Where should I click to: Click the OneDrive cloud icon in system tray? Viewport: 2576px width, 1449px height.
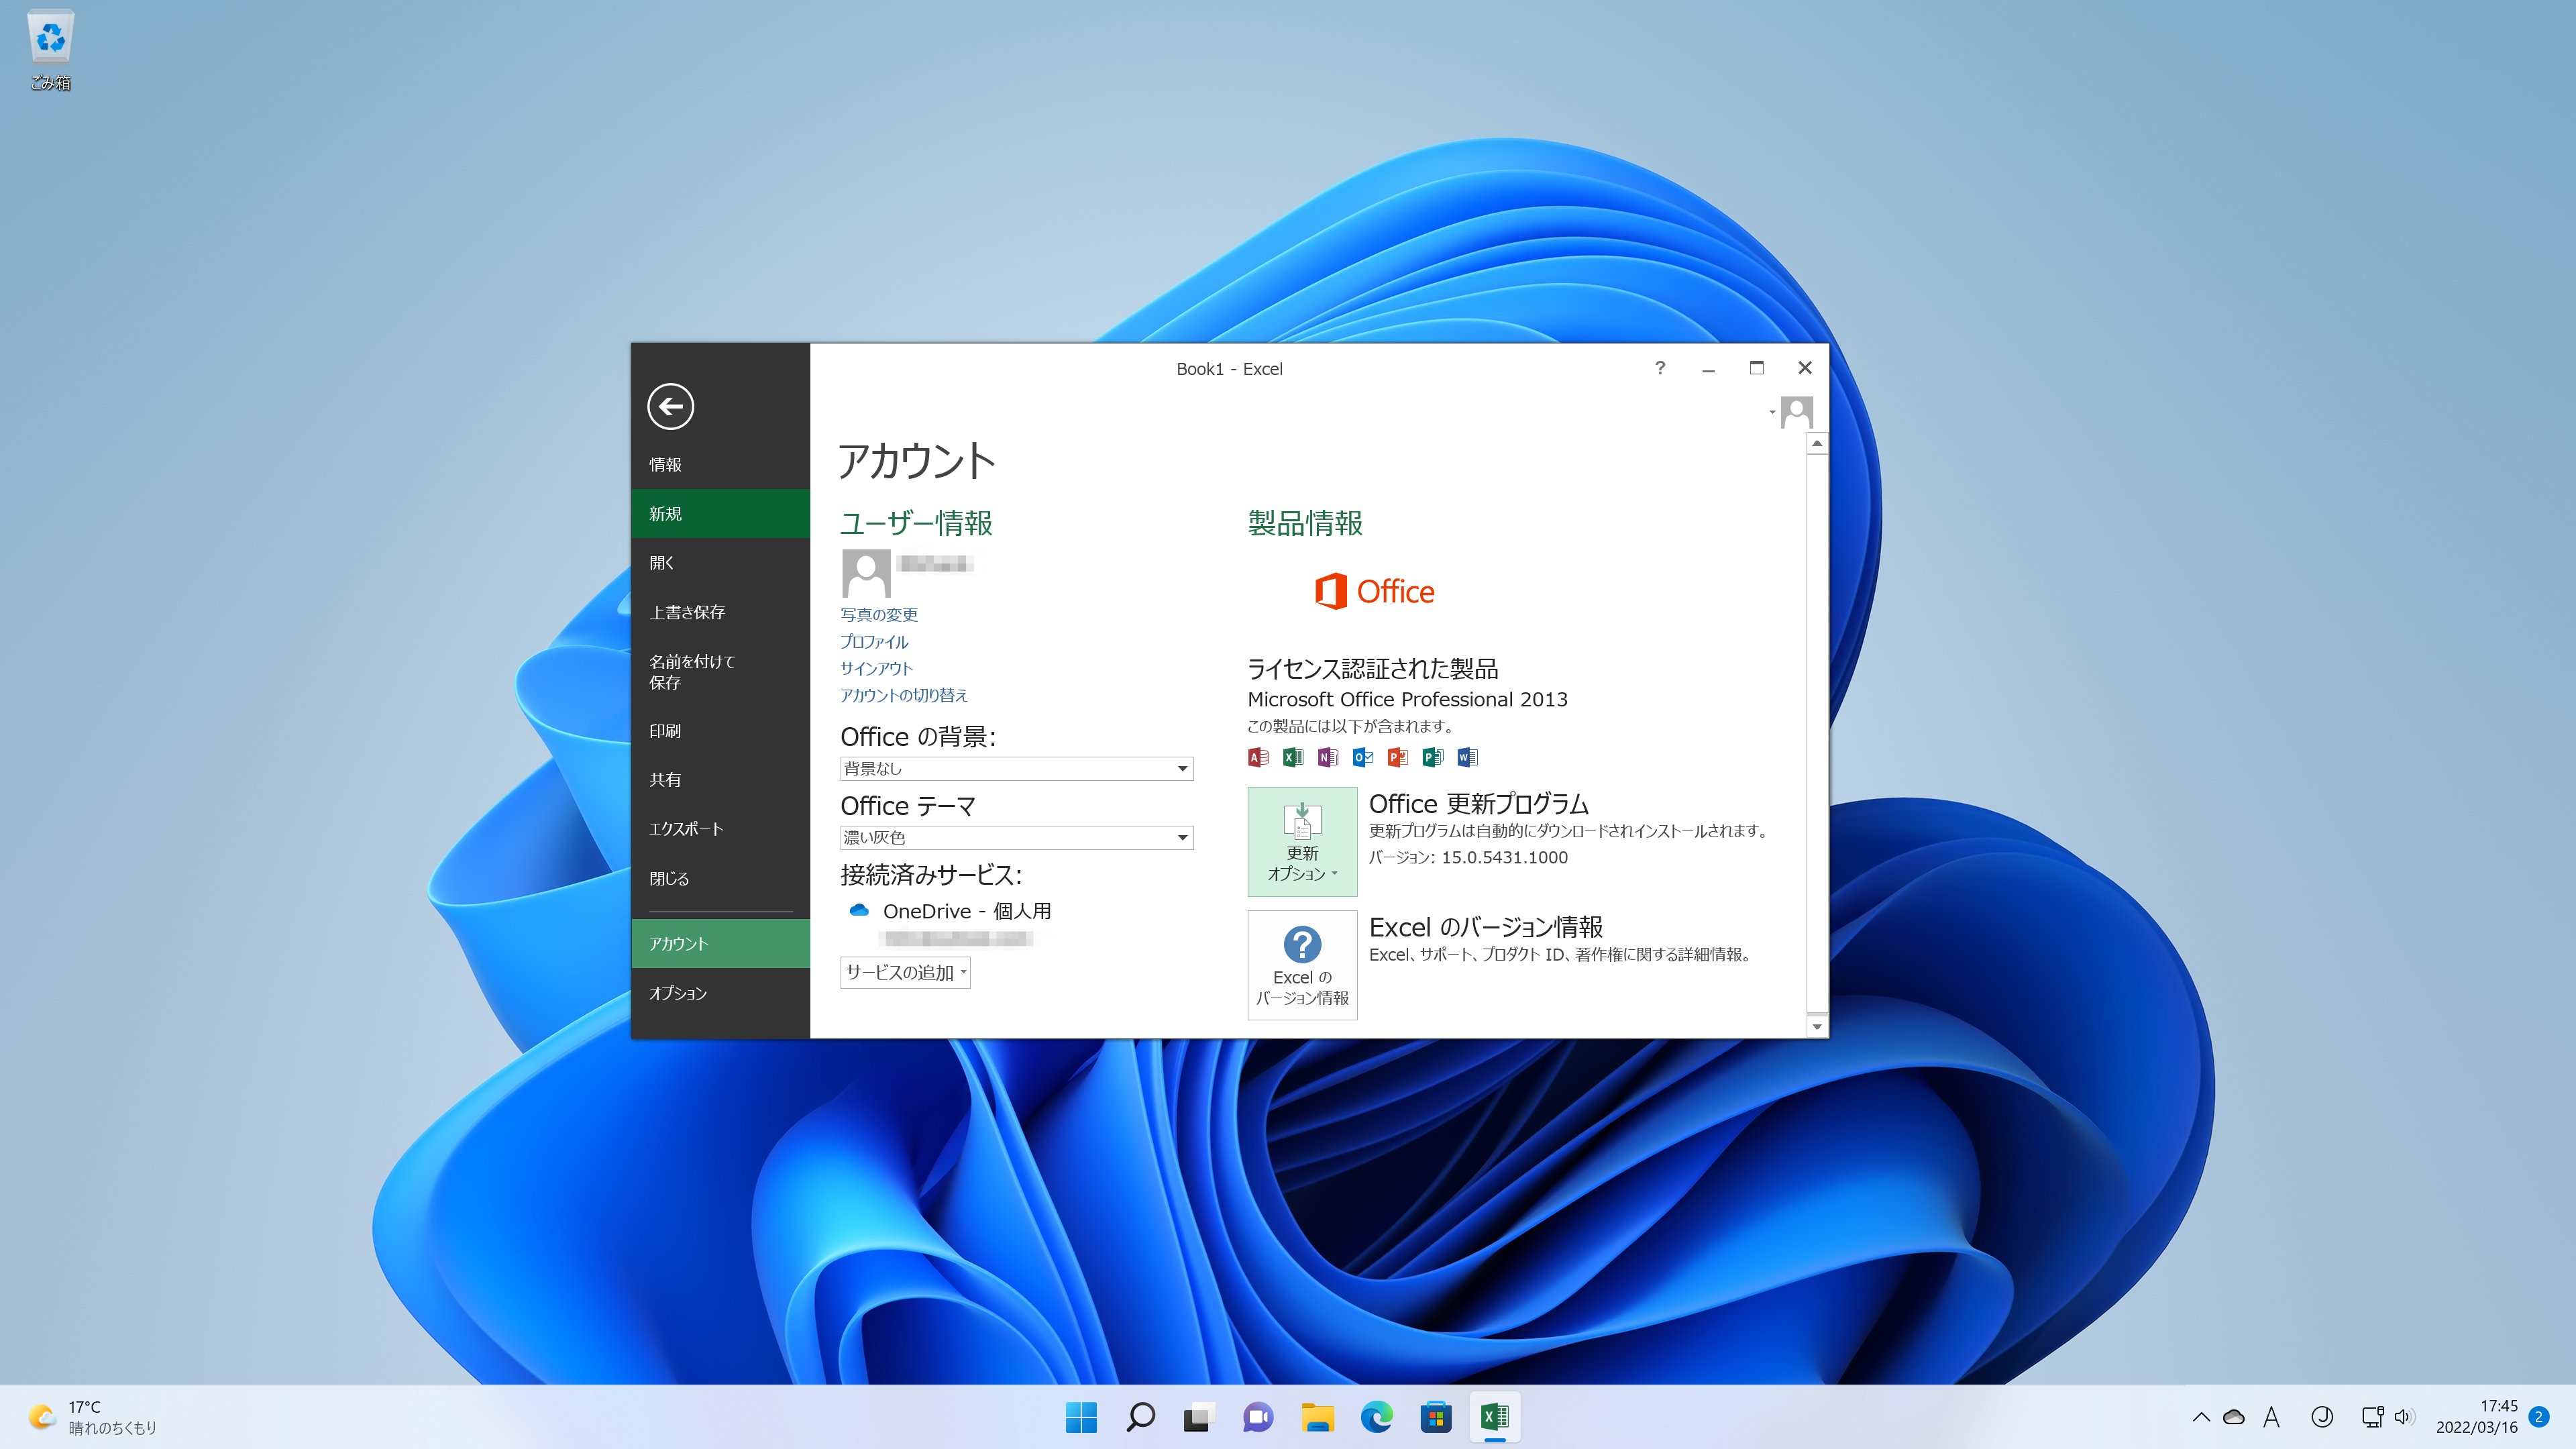point(2234,1417)
